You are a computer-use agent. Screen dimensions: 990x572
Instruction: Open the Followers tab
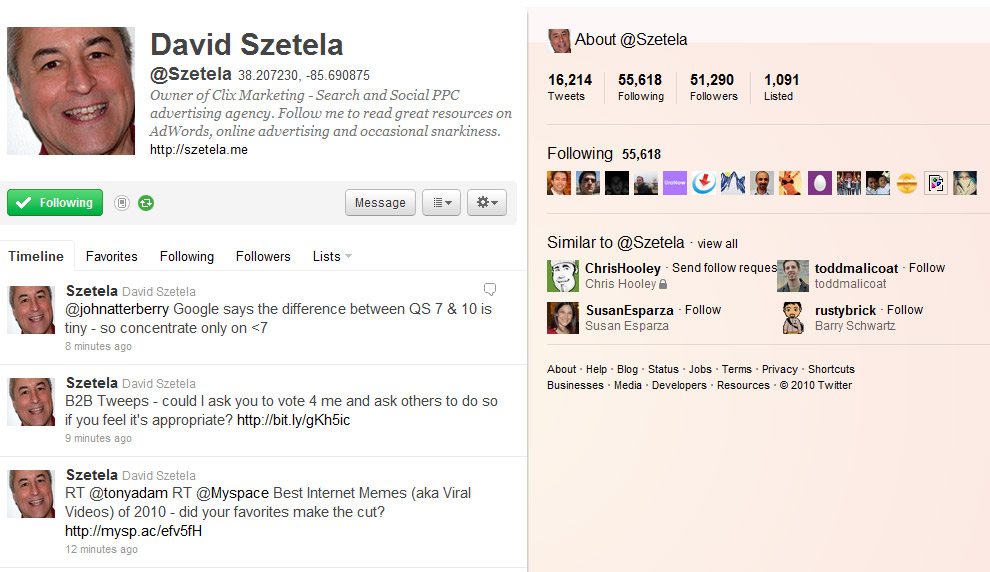click(263, 257)
